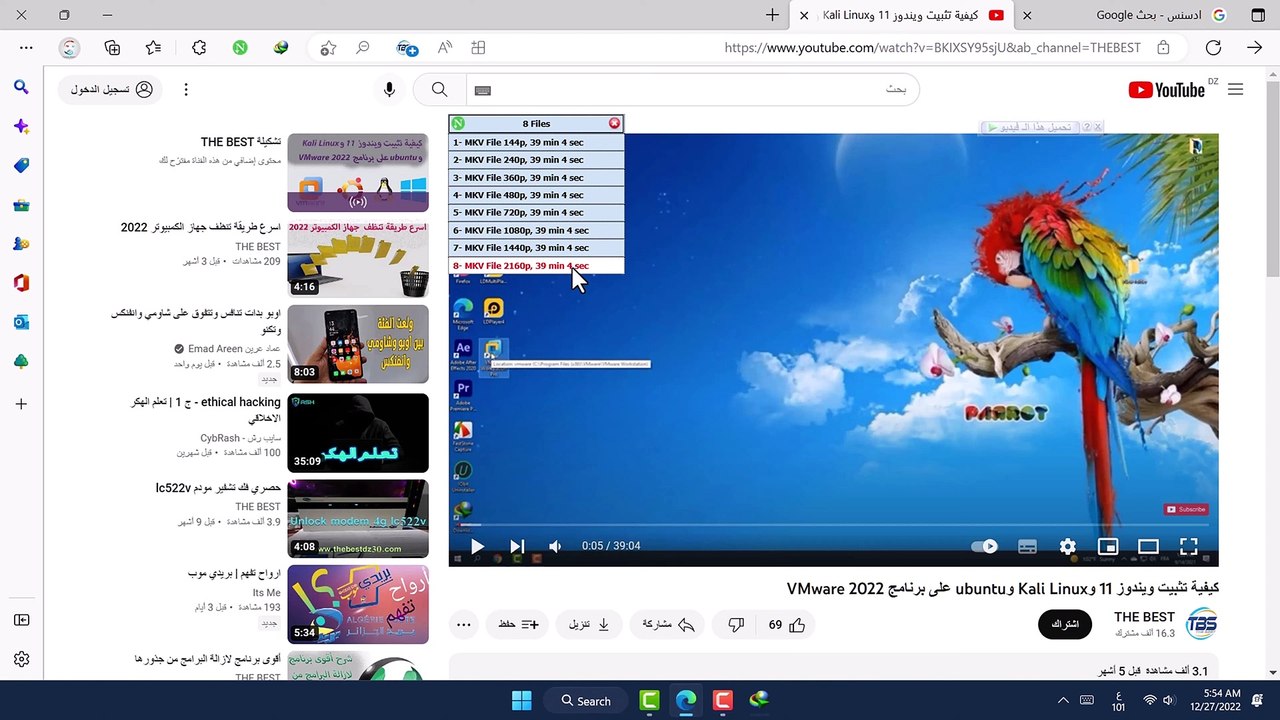This screenshot has width=1280, height=720.
Task: Refresh the page in Edge
Action: pyautogui.click(x=1213, y=48)
